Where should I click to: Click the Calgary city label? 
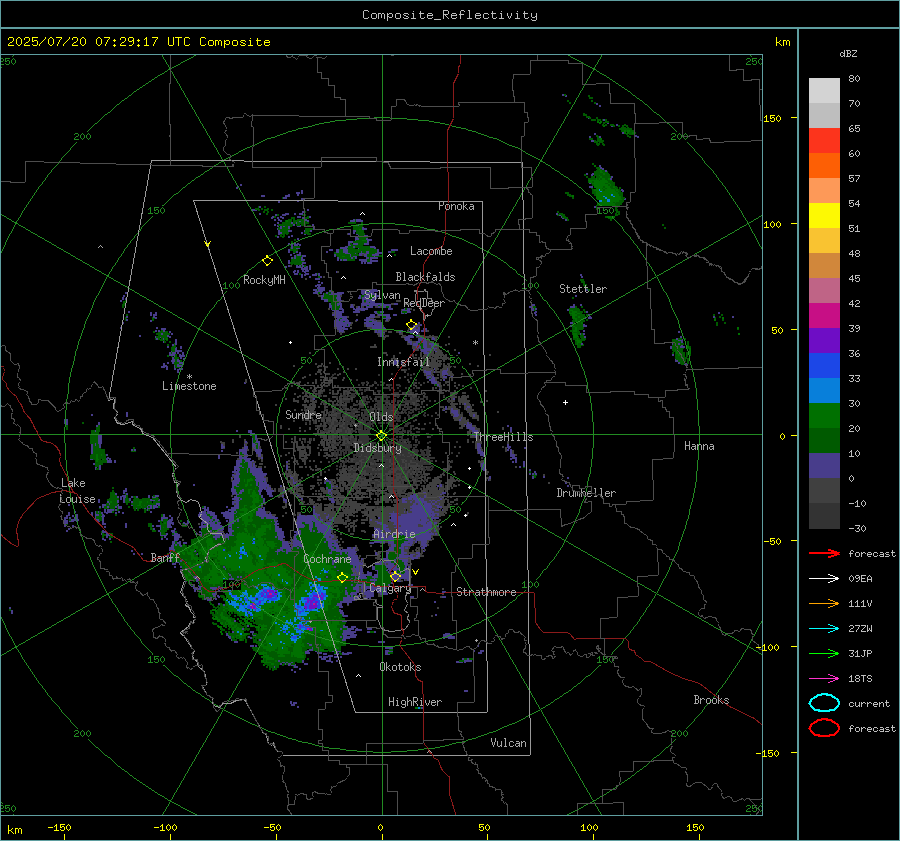tap(390, 588)
